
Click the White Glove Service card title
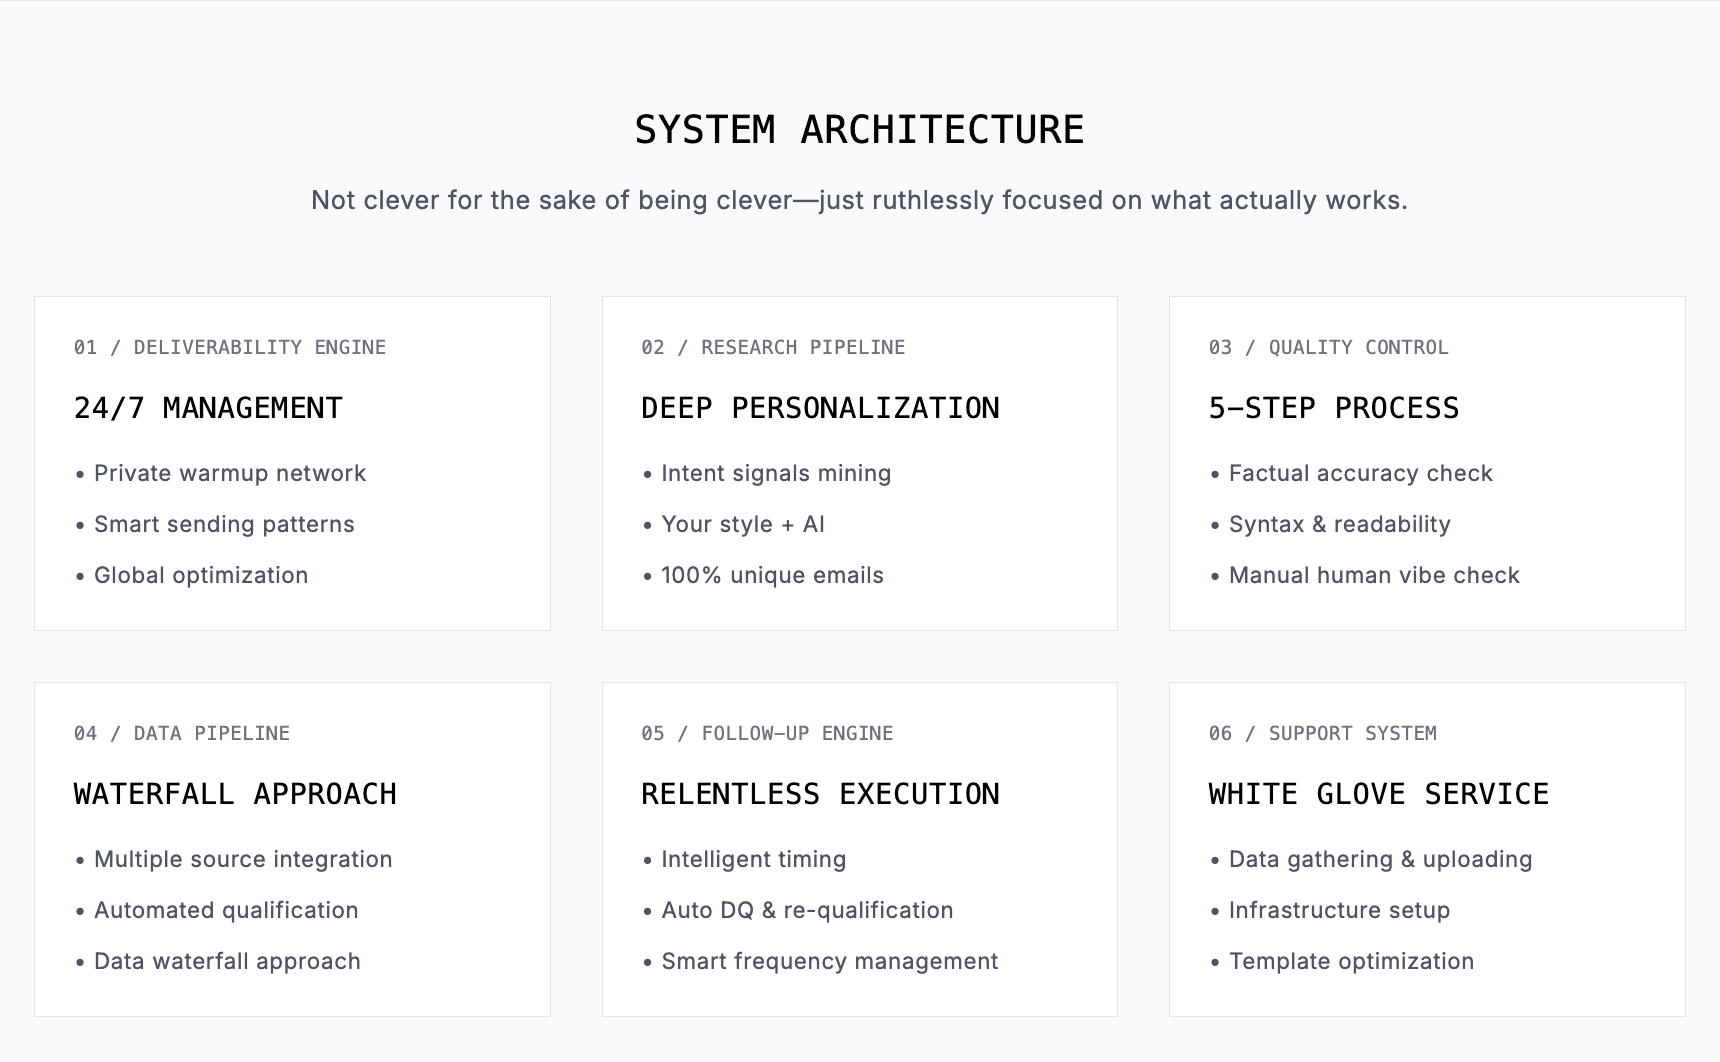click(1378, 794)
